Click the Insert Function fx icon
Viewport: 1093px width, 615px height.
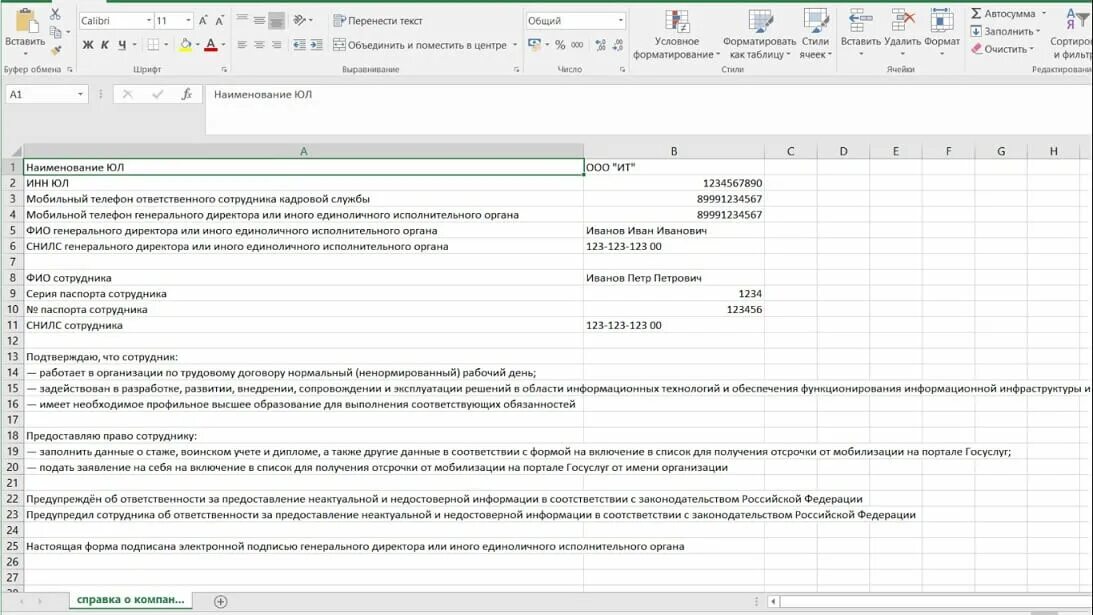(x=187, y=94)
